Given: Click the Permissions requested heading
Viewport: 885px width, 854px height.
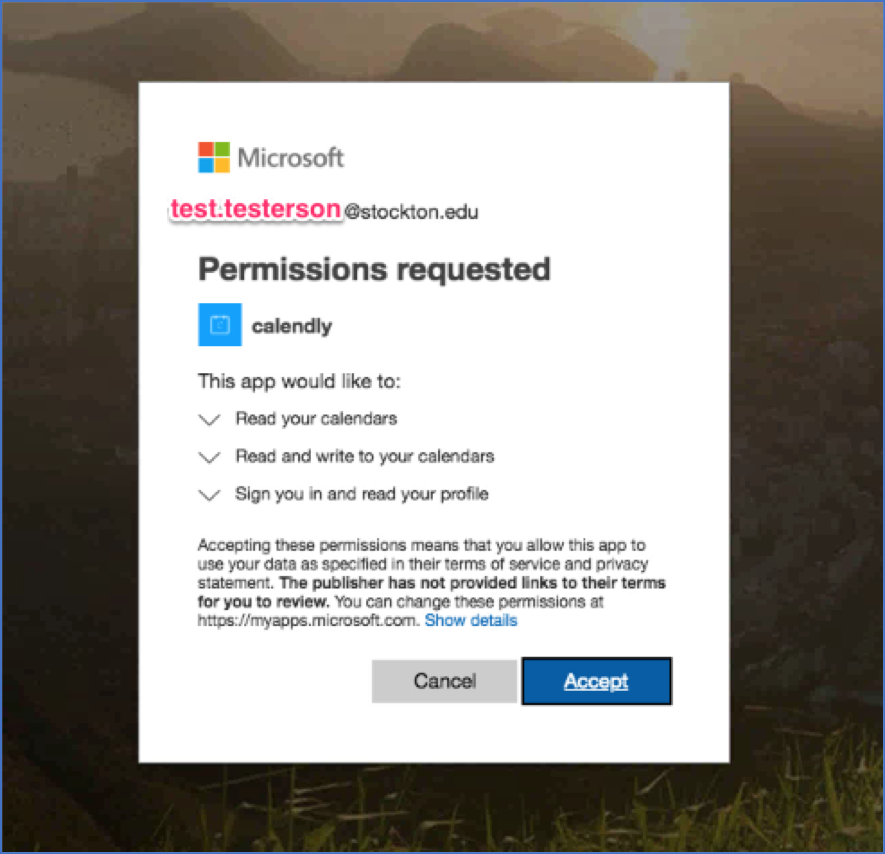Looking at the screenshot, I should pos(374,269).
